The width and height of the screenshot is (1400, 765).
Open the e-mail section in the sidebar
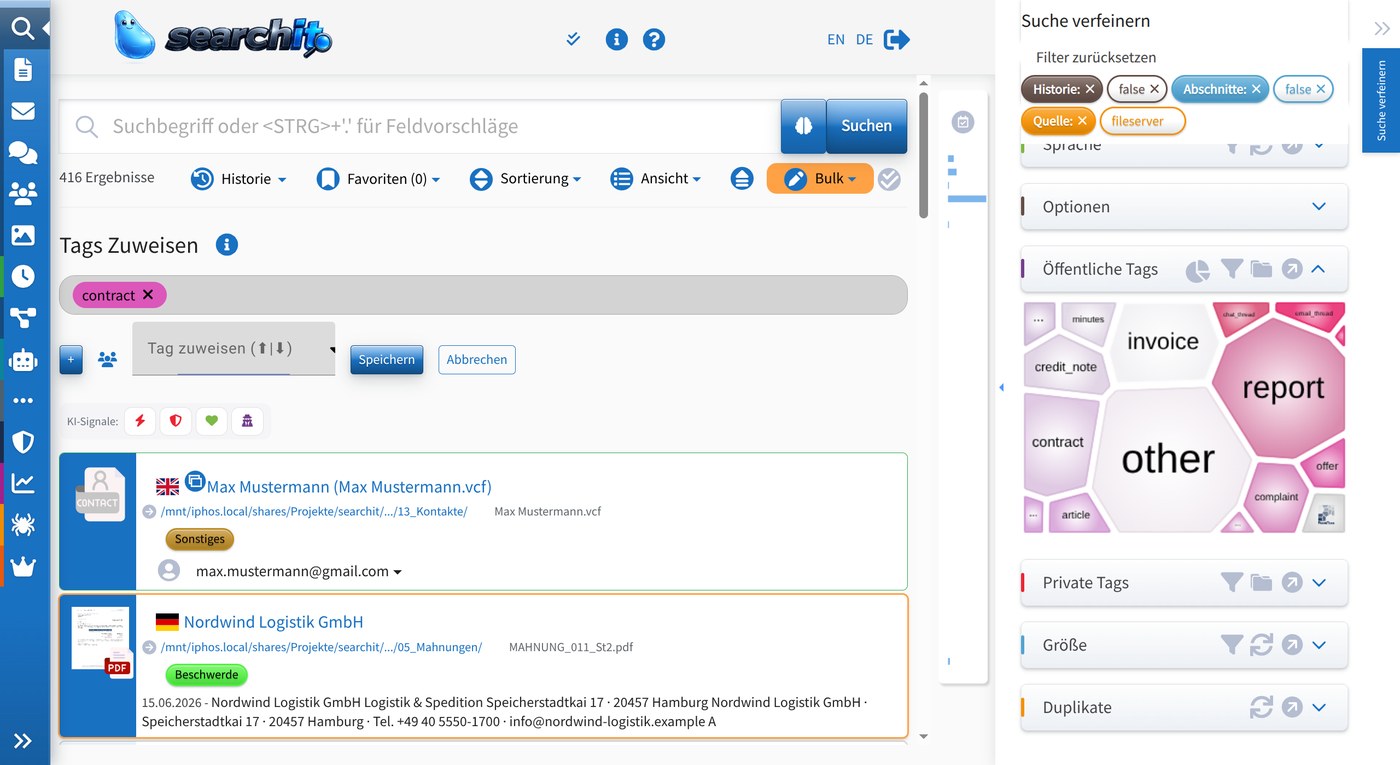(x=22, y=111)
